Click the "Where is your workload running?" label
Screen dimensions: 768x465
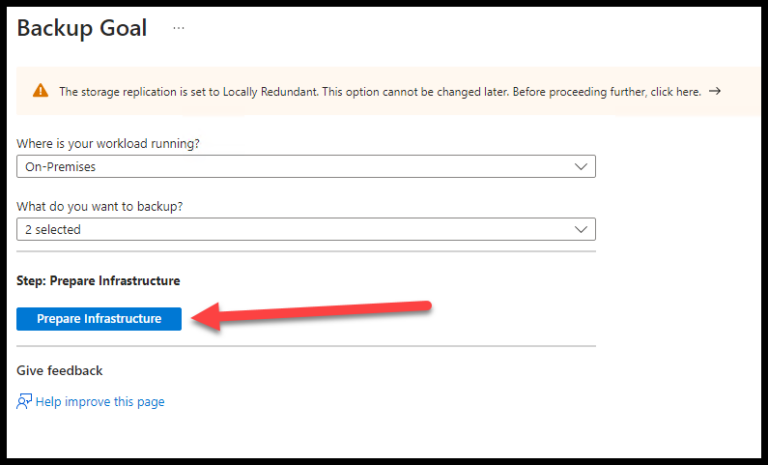108,144
